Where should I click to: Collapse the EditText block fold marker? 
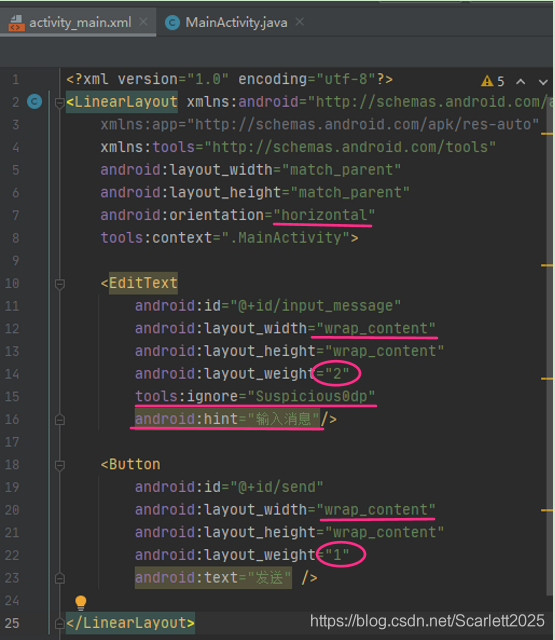coord(60,283)
